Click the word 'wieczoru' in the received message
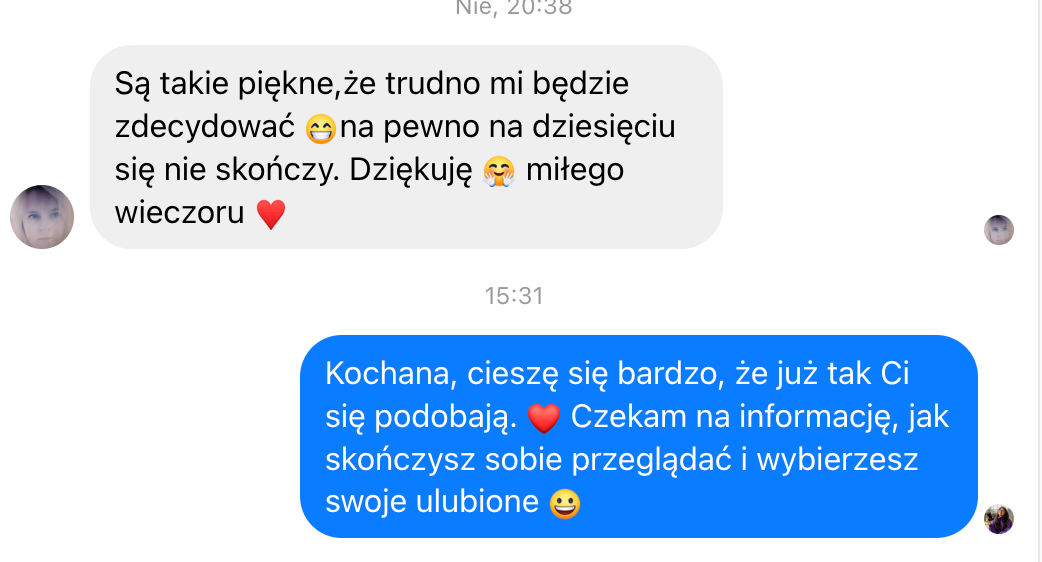This screenshot has width=1042, height=562. [179, 213]
